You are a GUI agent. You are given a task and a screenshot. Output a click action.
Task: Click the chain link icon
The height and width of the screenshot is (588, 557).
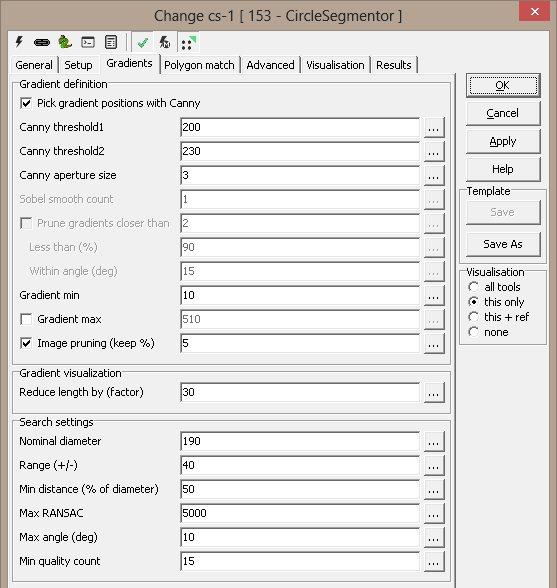tap(42, 42)
